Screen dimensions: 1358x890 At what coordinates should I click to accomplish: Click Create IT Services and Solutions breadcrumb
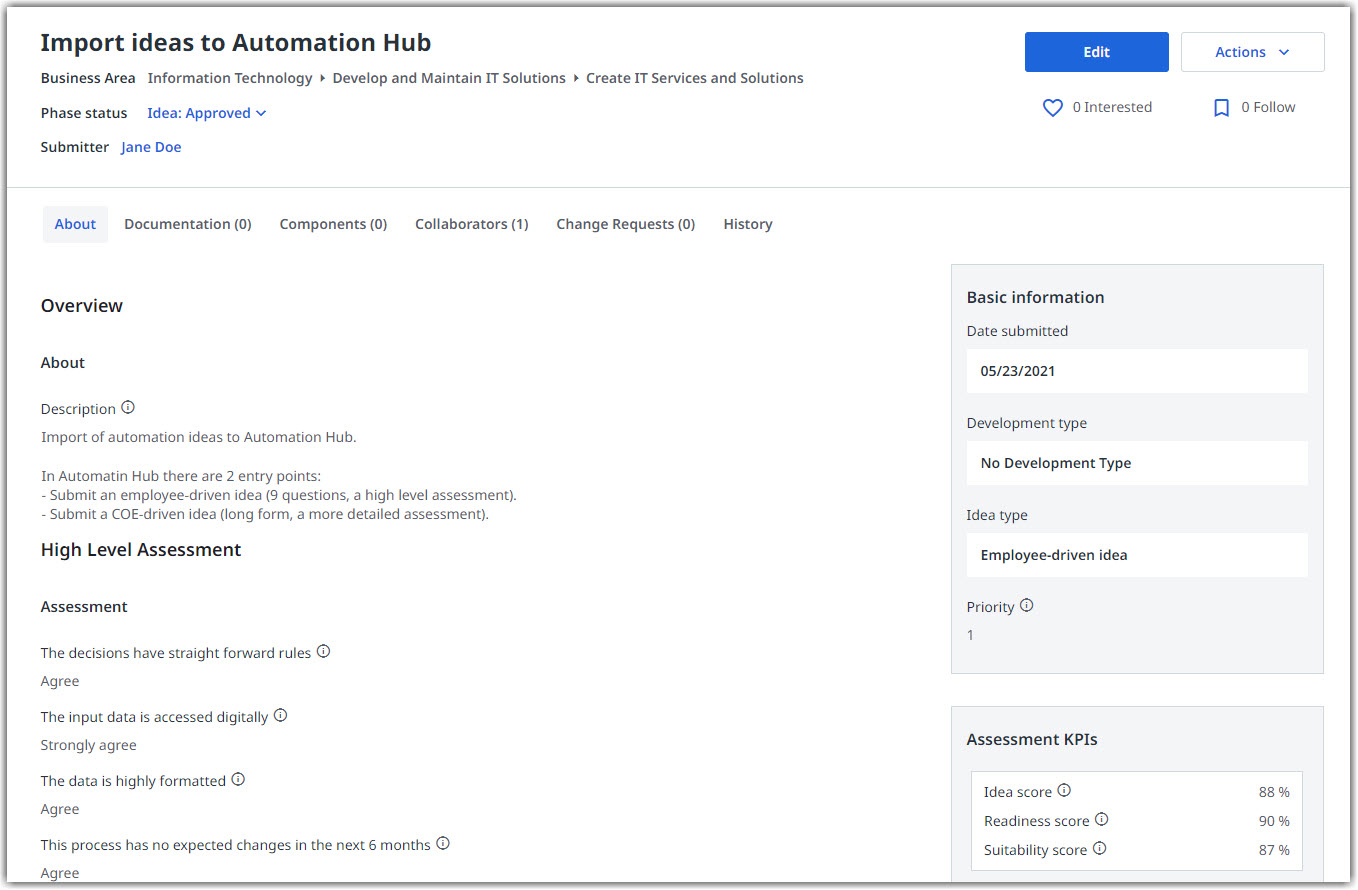pyautogui.click(x=695, y=78)
